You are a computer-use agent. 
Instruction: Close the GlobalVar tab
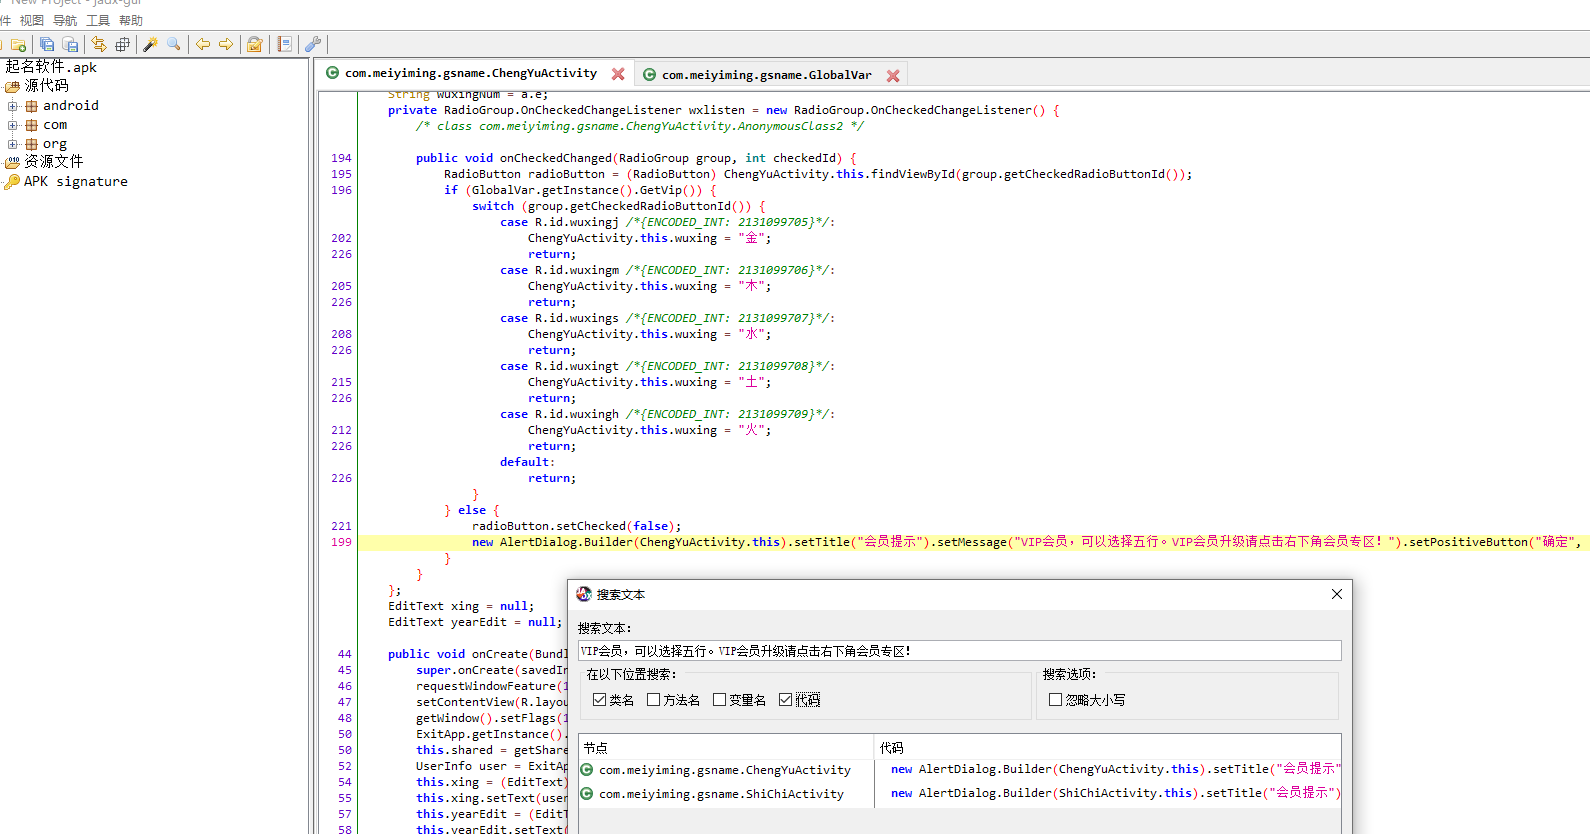(893, 76)
